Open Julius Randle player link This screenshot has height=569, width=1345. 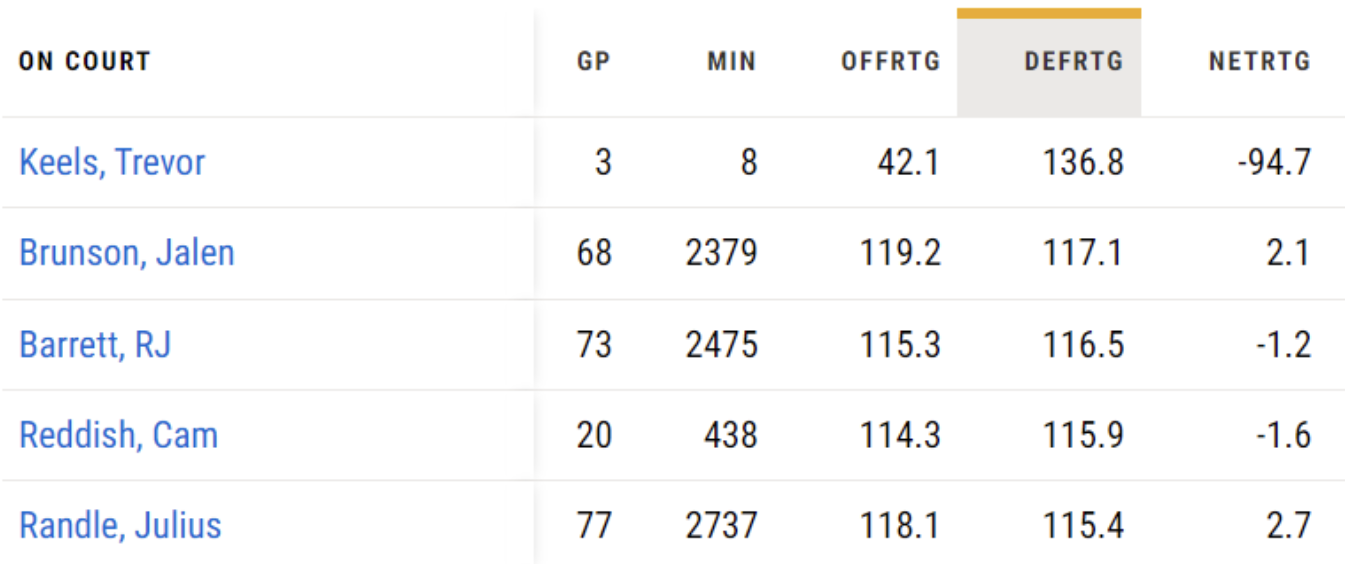coord(120,525)
